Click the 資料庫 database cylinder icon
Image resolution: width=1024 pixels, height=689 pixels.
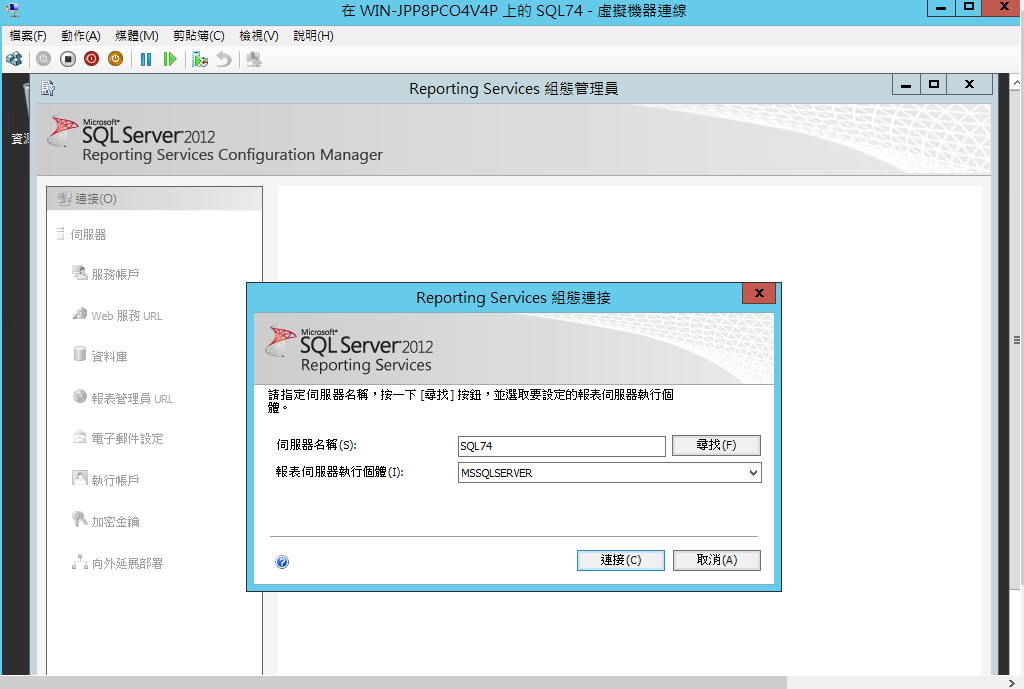pos(80,355)
